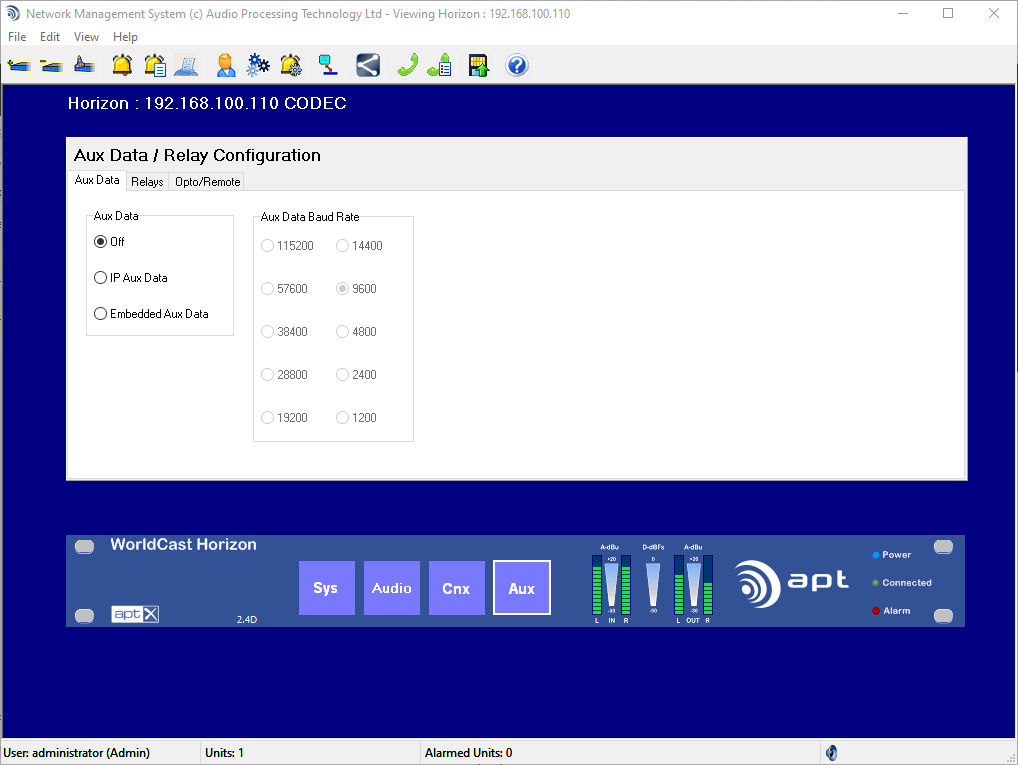Click the D-dBFs level meter
This screenshot has width=1018, height=765.
(653, 580)
